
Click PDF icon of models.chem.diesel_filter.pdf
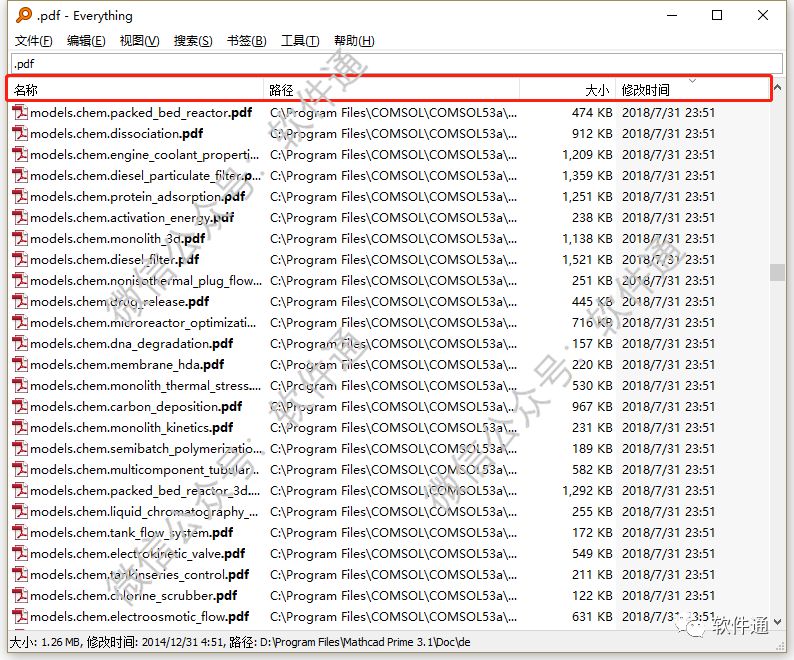pos(20,259)
